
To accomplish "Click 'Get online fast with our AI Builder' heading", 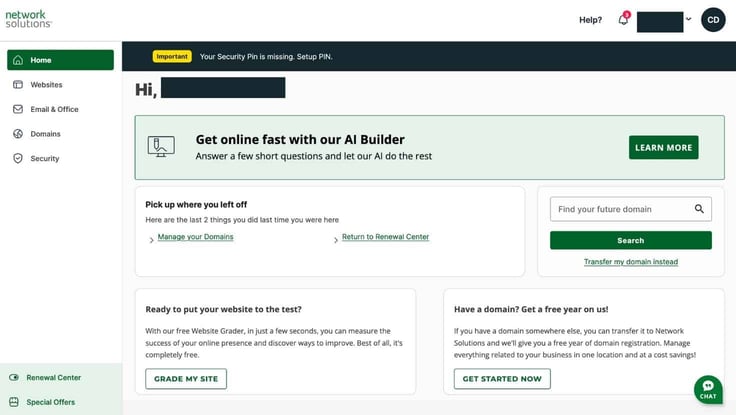I will (300, 139).
